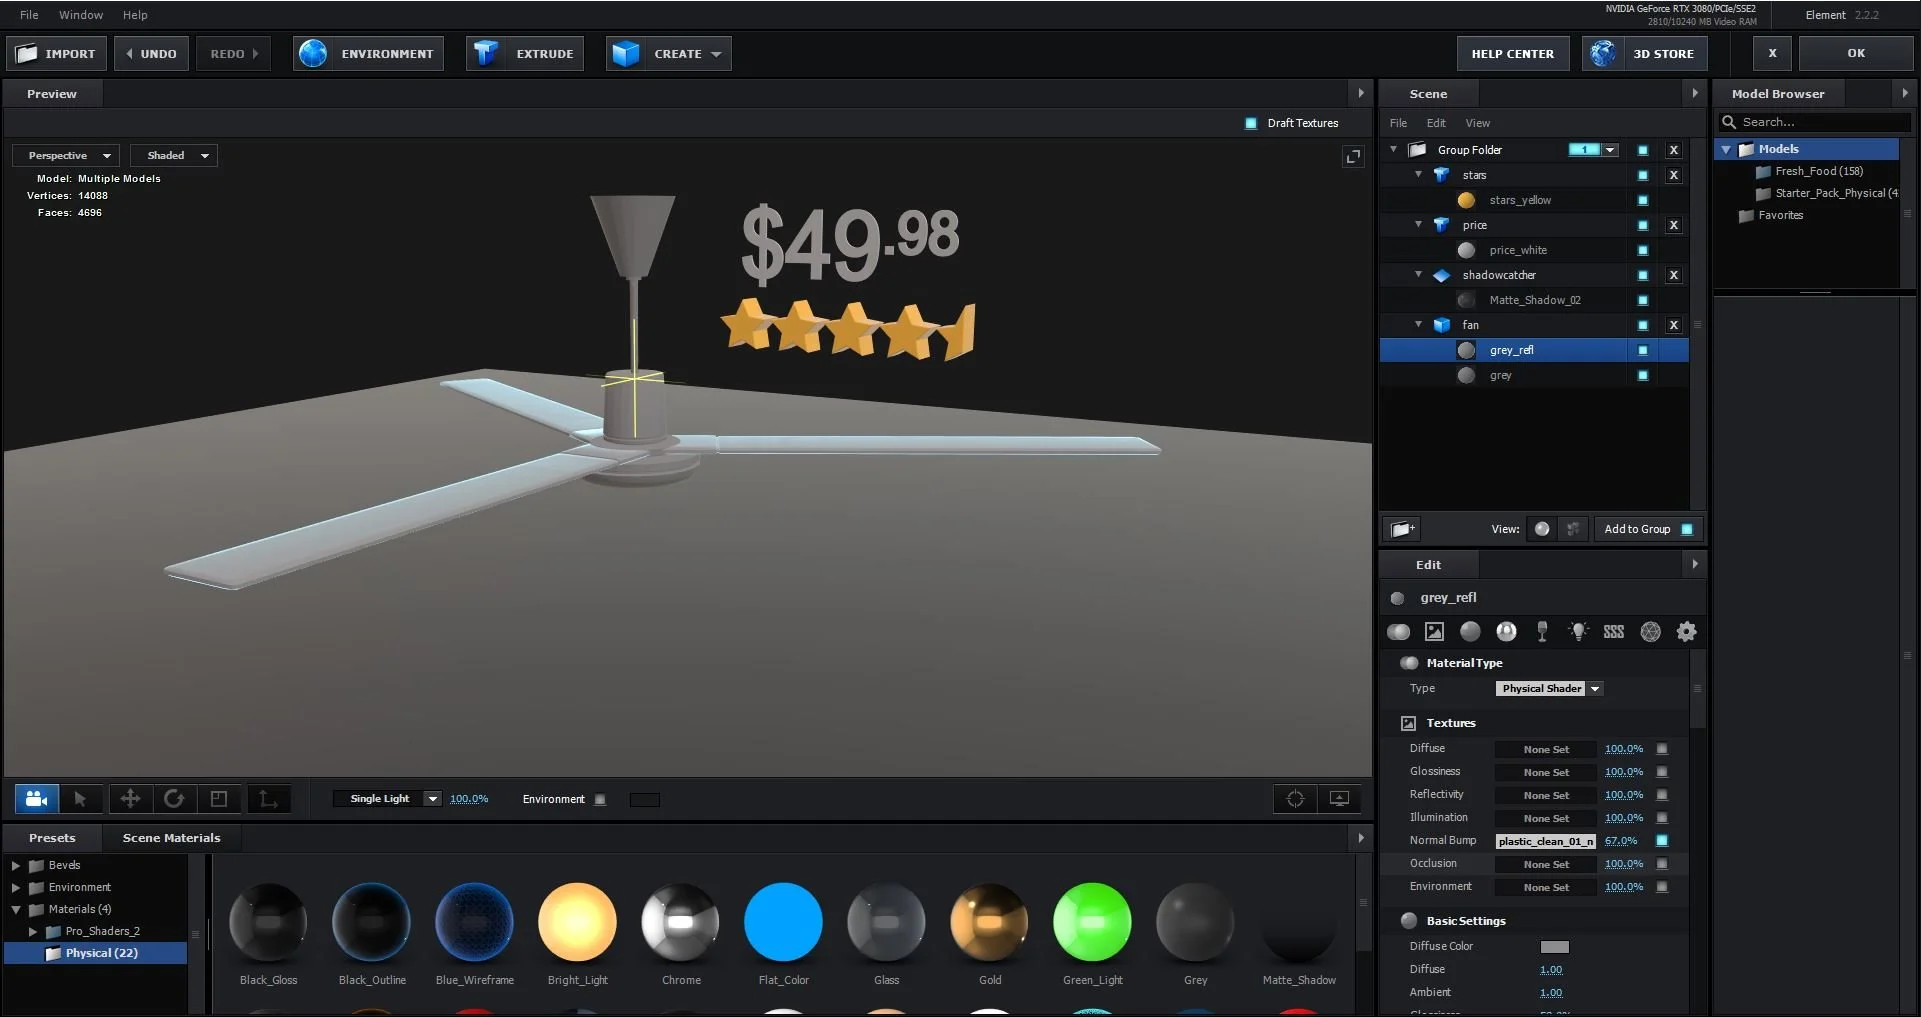This screenshot has height=1017, width=1921.
Task: Click the Import button
Action: [x=57, y=54]
